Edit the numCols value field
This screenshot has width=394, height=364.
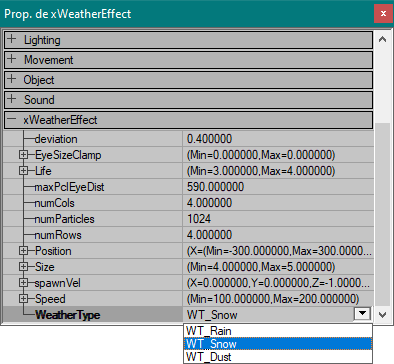278,203
